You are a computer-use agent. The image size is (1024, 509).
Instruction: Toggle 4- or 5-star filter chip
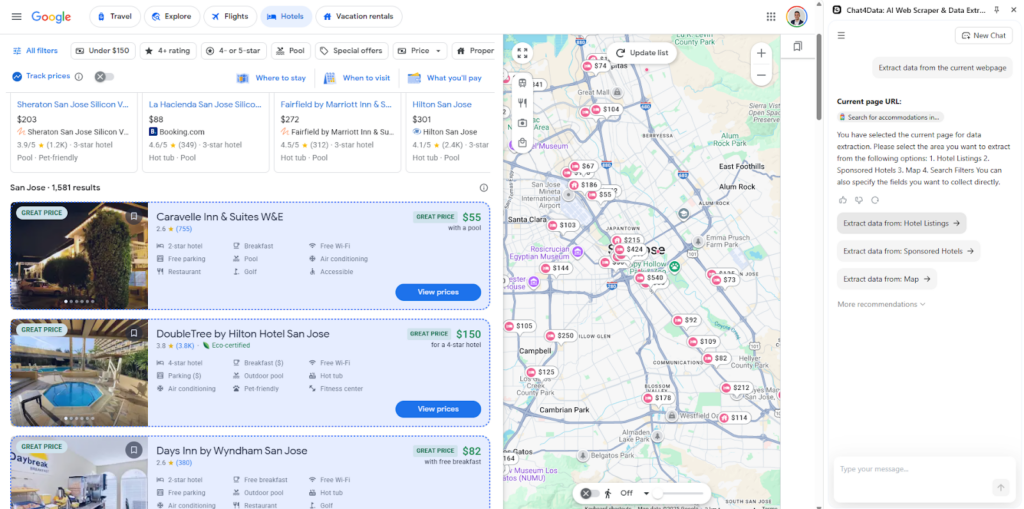tap(234, 50)
